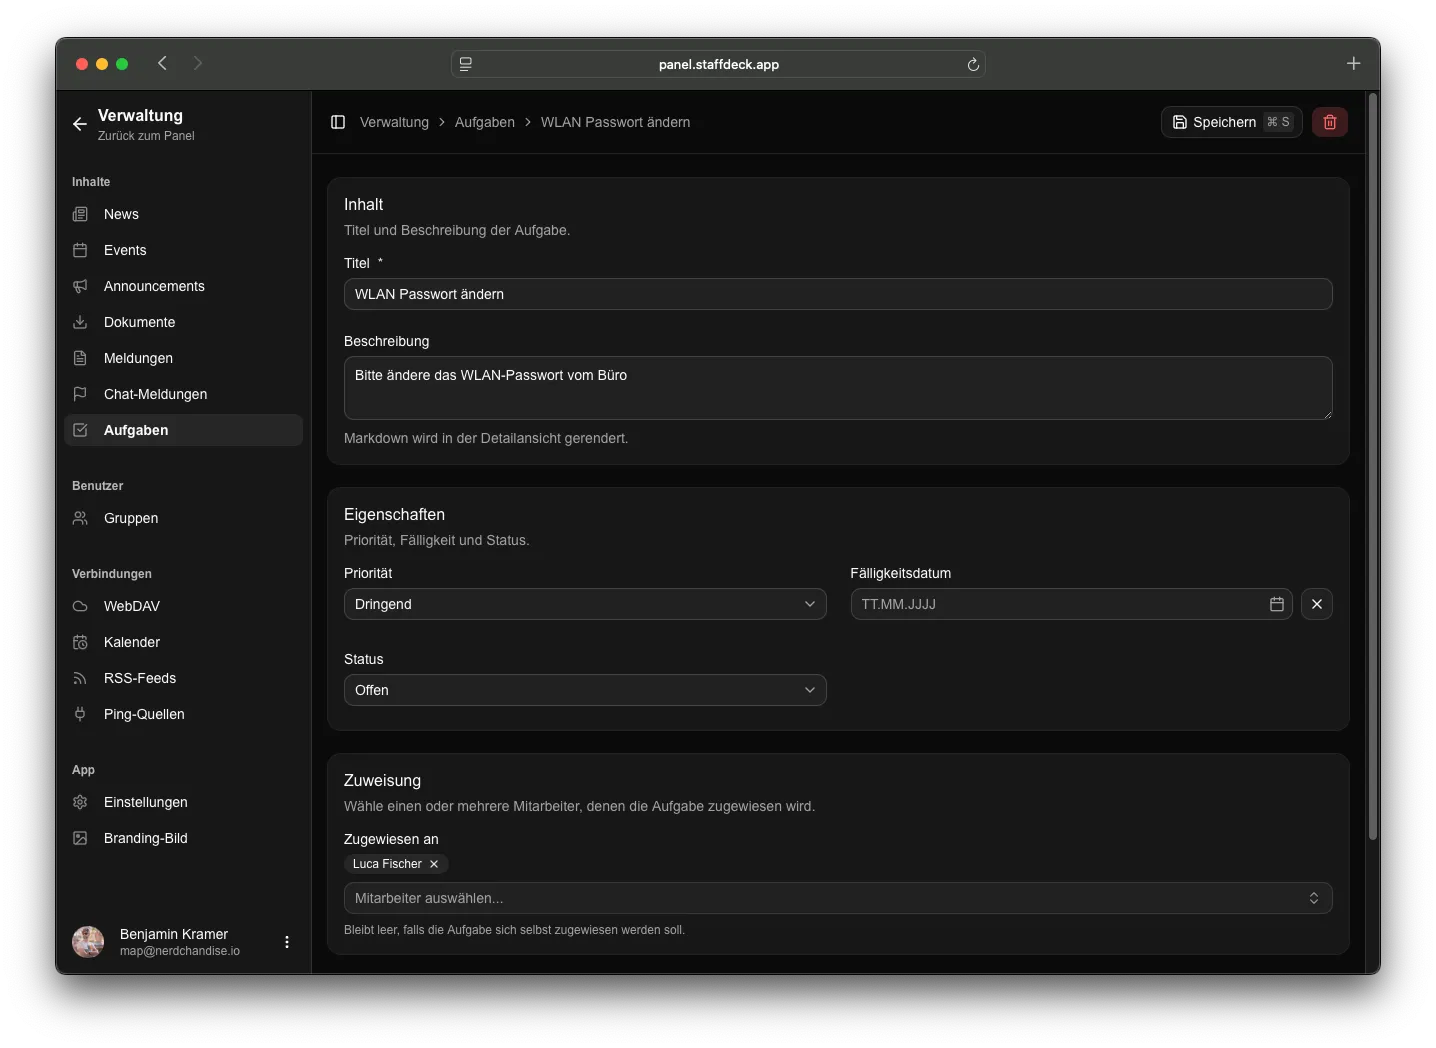Open RSS-Feeds
Image resolution: width=1436 pixels, height=1048 pixels.
coord(183,678)
